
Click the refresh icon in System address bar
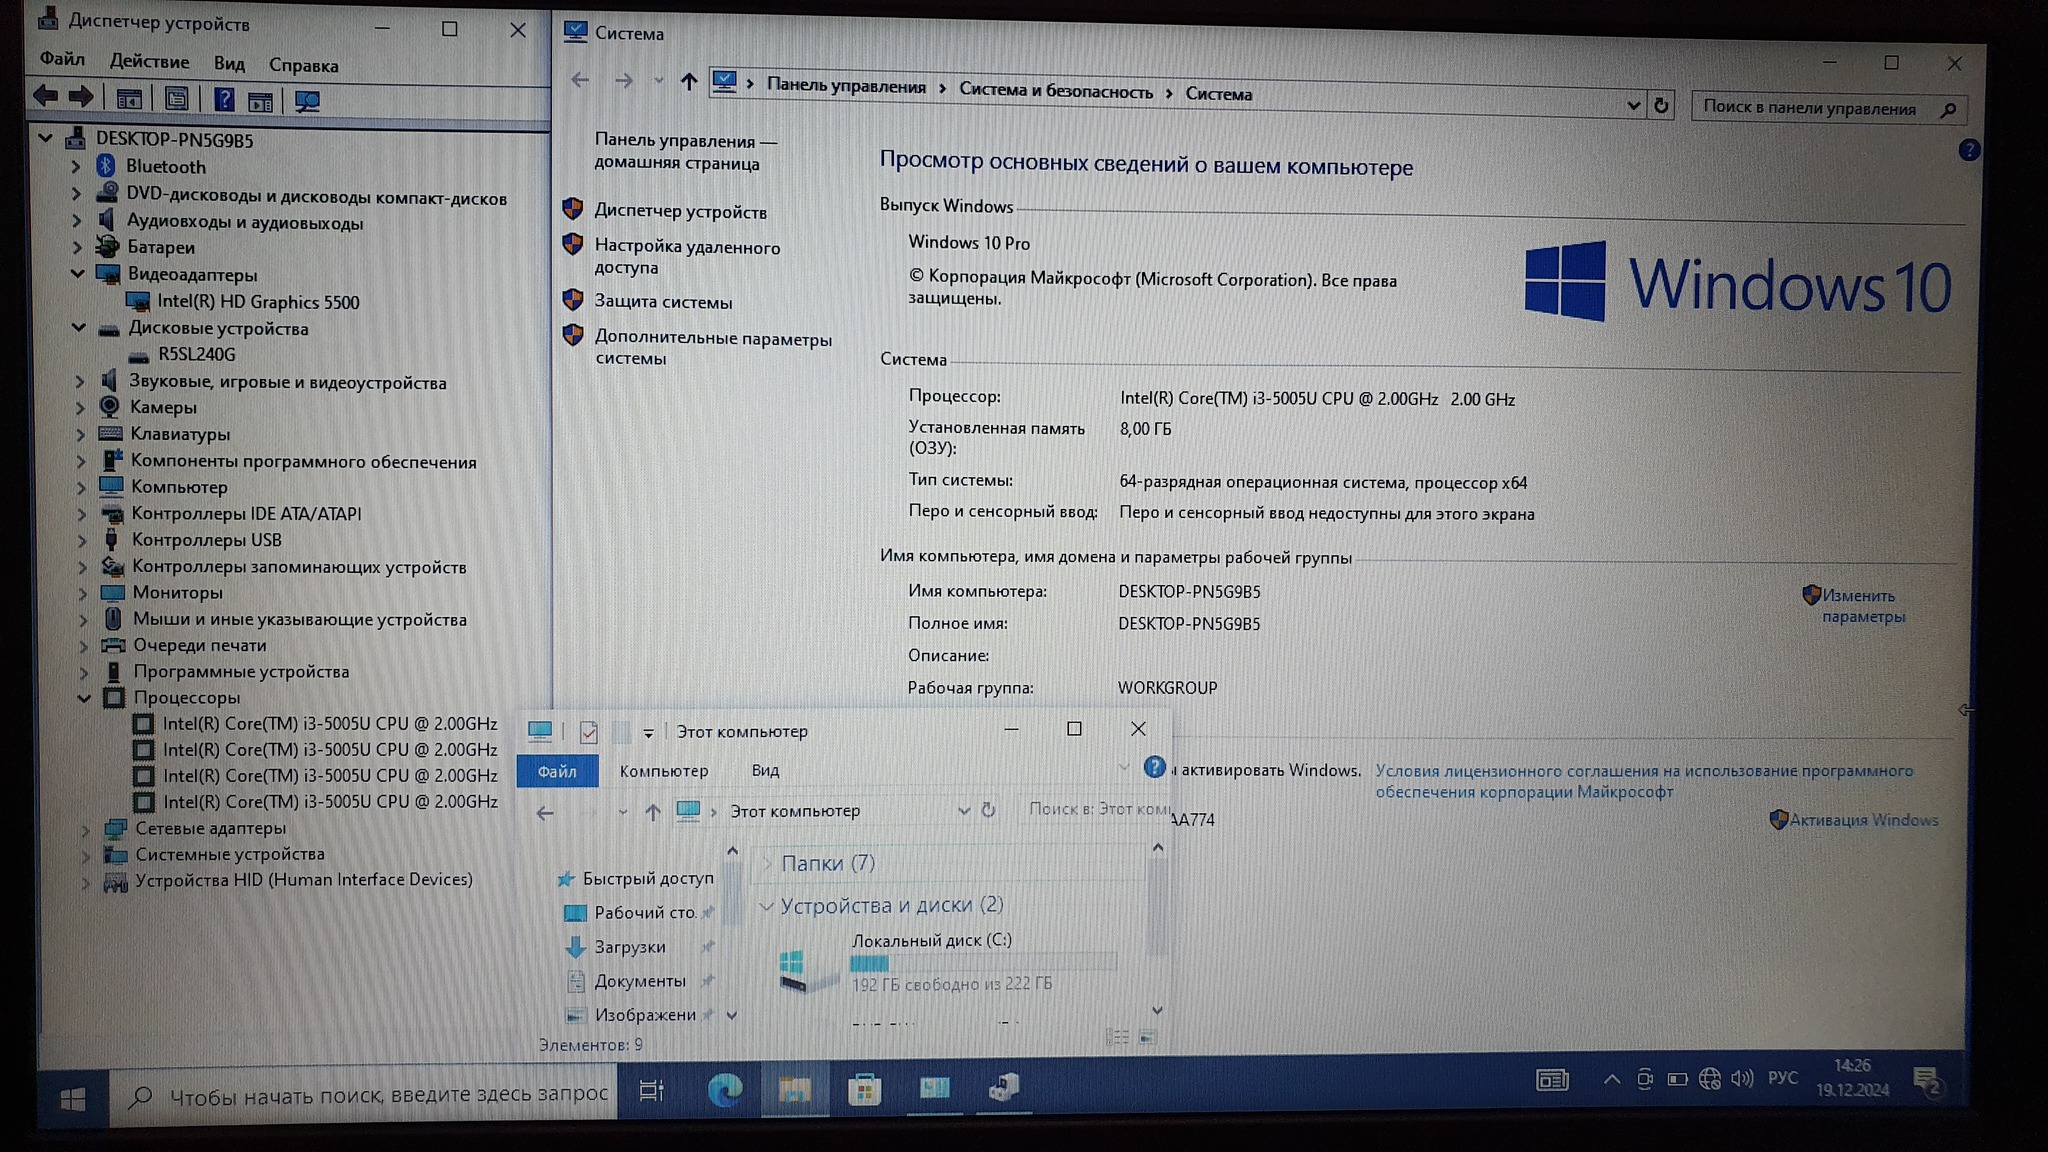pyautogui.click(x=1661, y=105)
